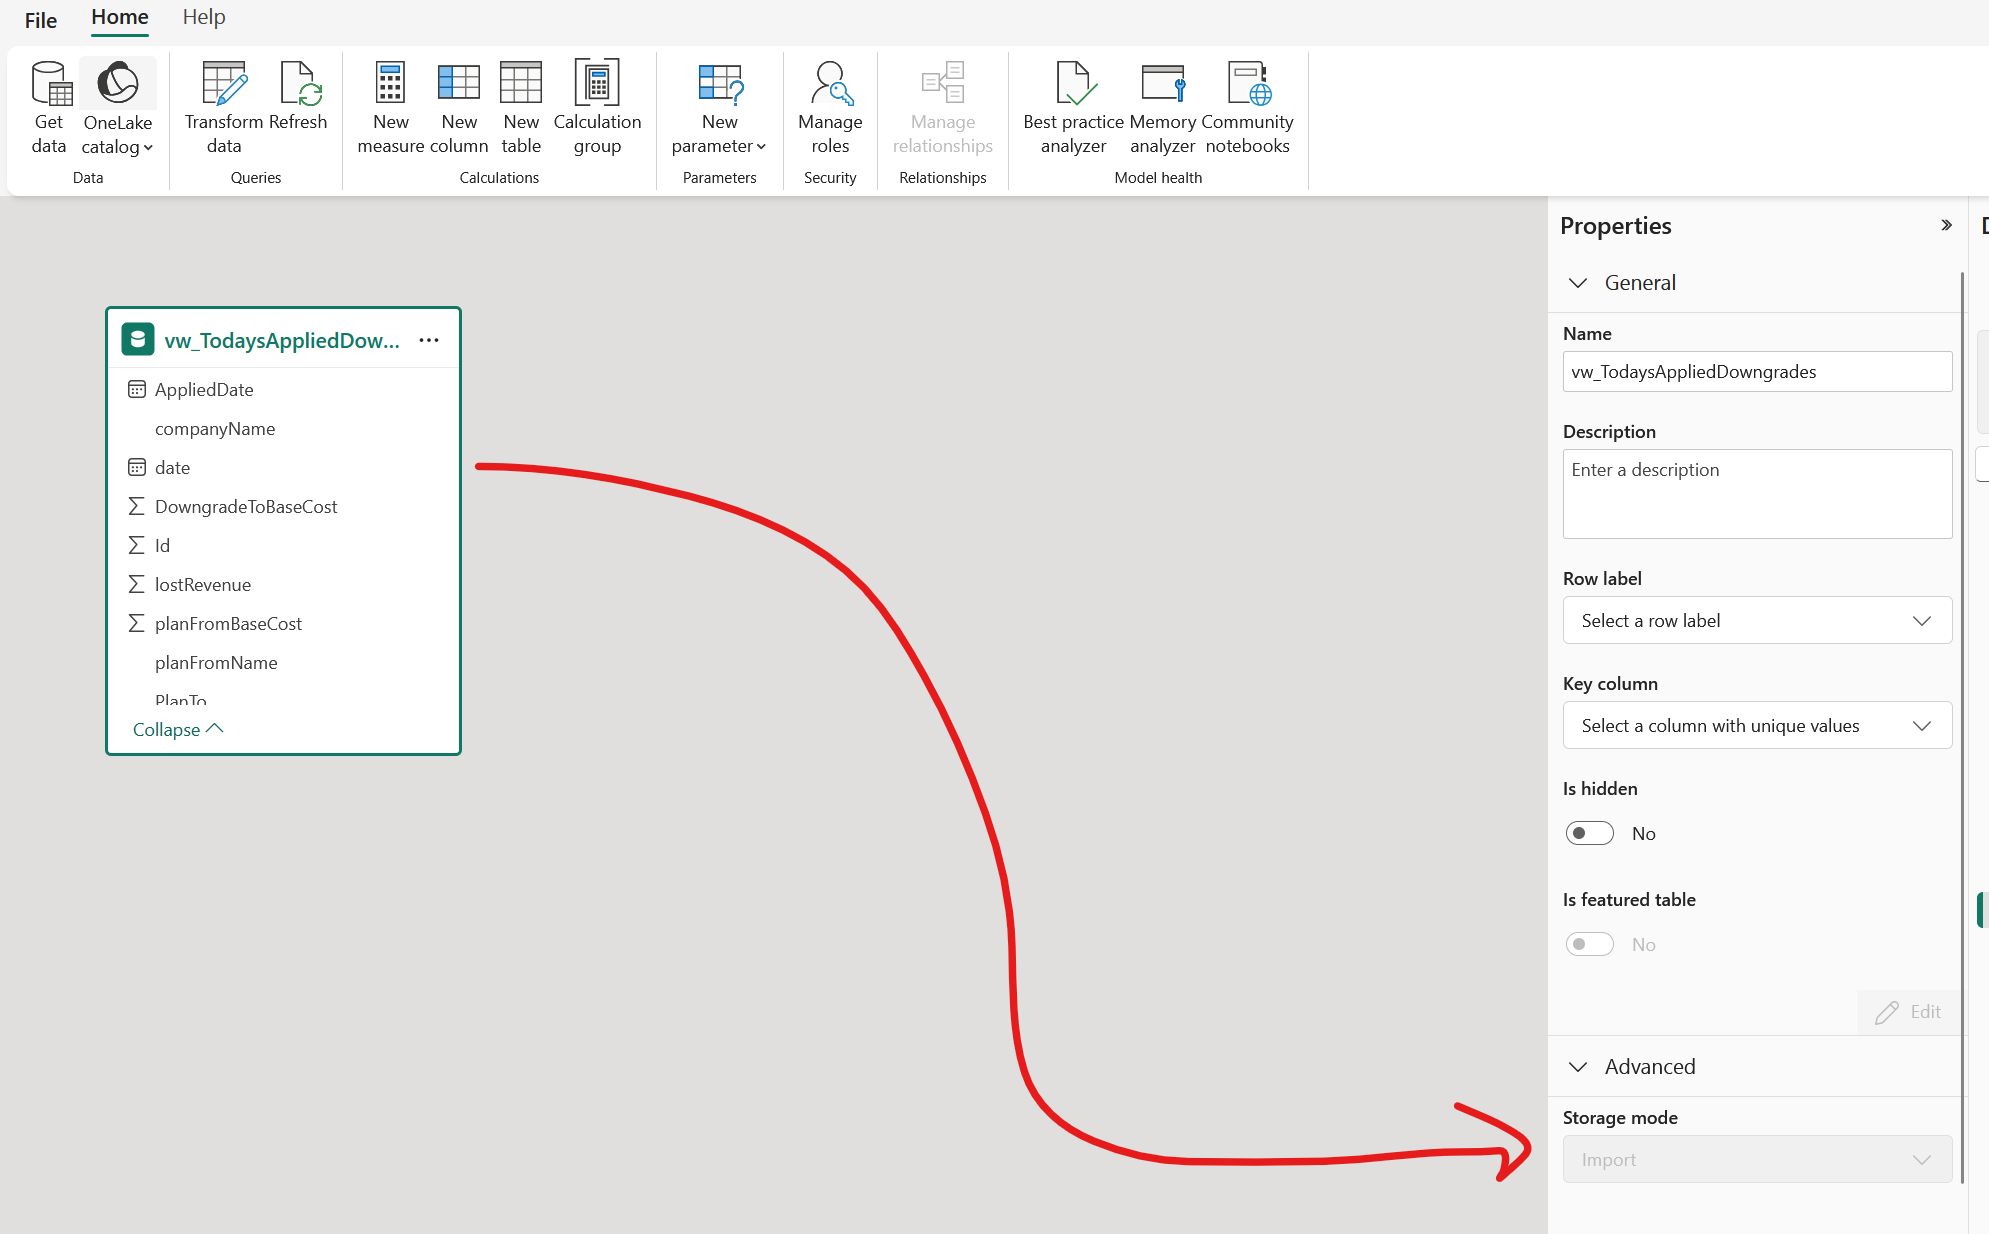Screen dimensions: 1989x1234
Task: Collapse the Advanced section
Action: 1578,1067
